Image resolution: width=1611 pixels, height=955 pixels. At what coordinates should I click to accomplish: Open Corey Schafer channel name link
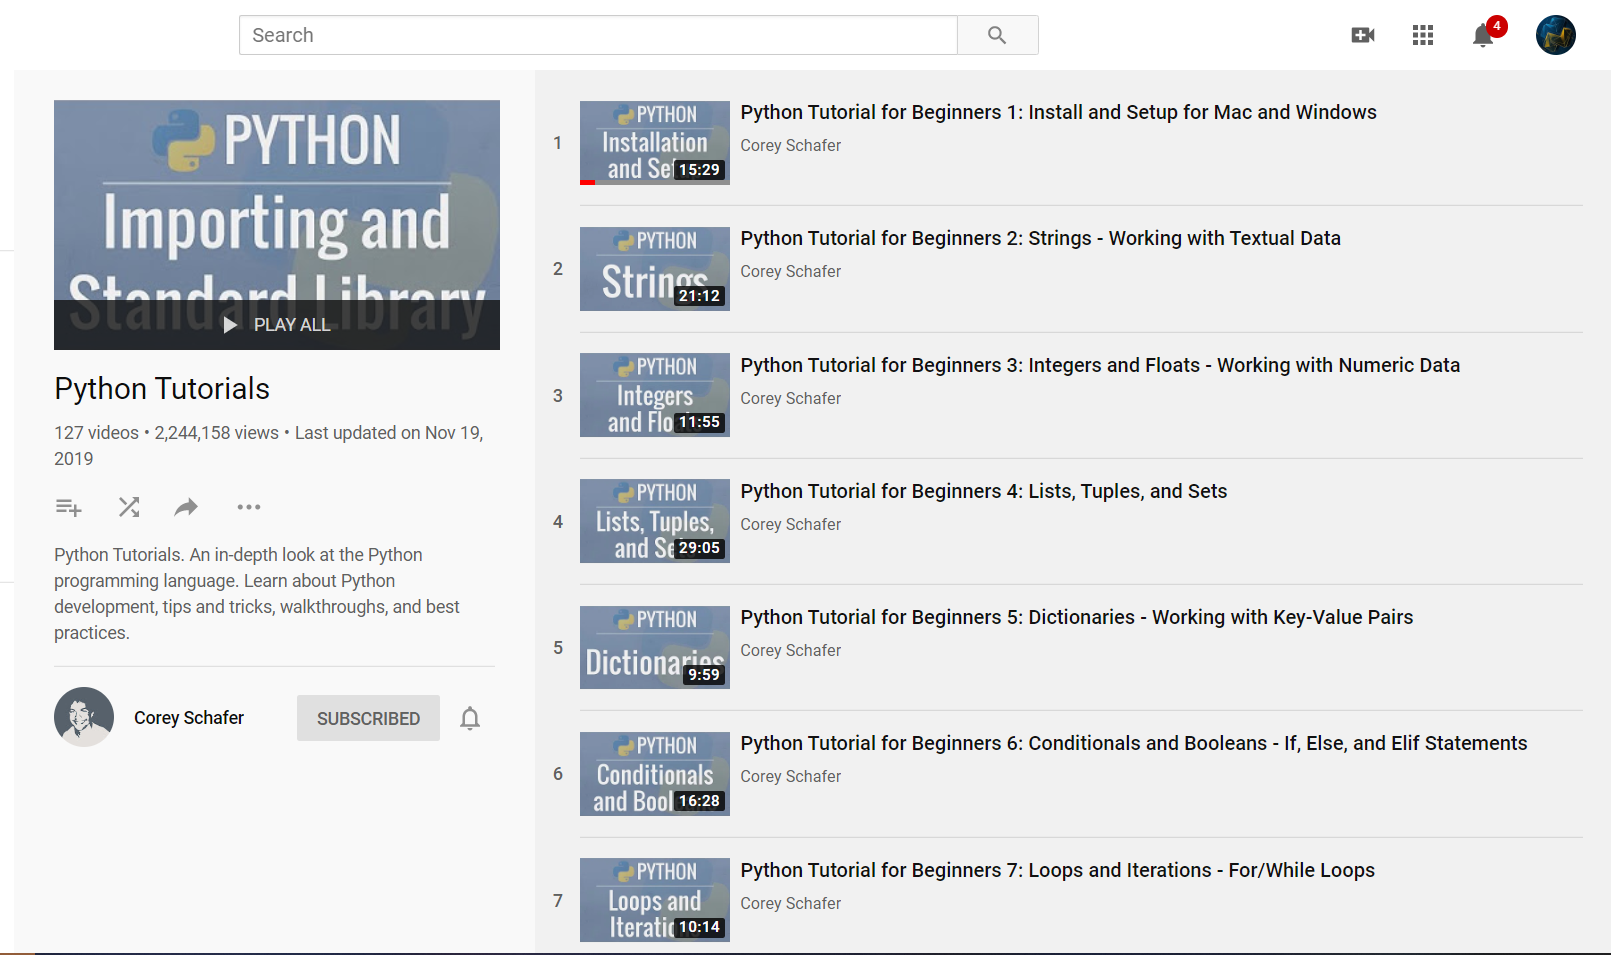[189, 718]
